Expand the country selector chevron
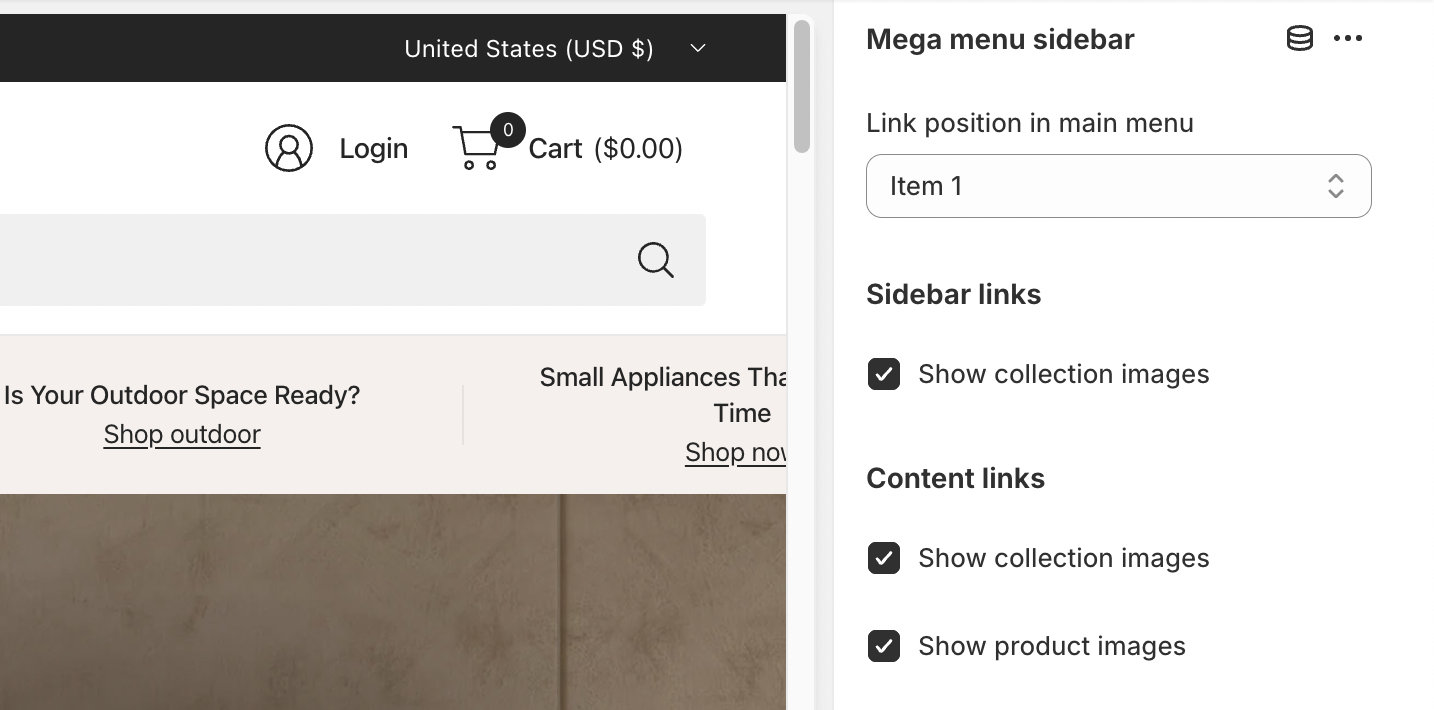Screen dimensions: 1434x710 pyautogui.click(x=697, y=48)
